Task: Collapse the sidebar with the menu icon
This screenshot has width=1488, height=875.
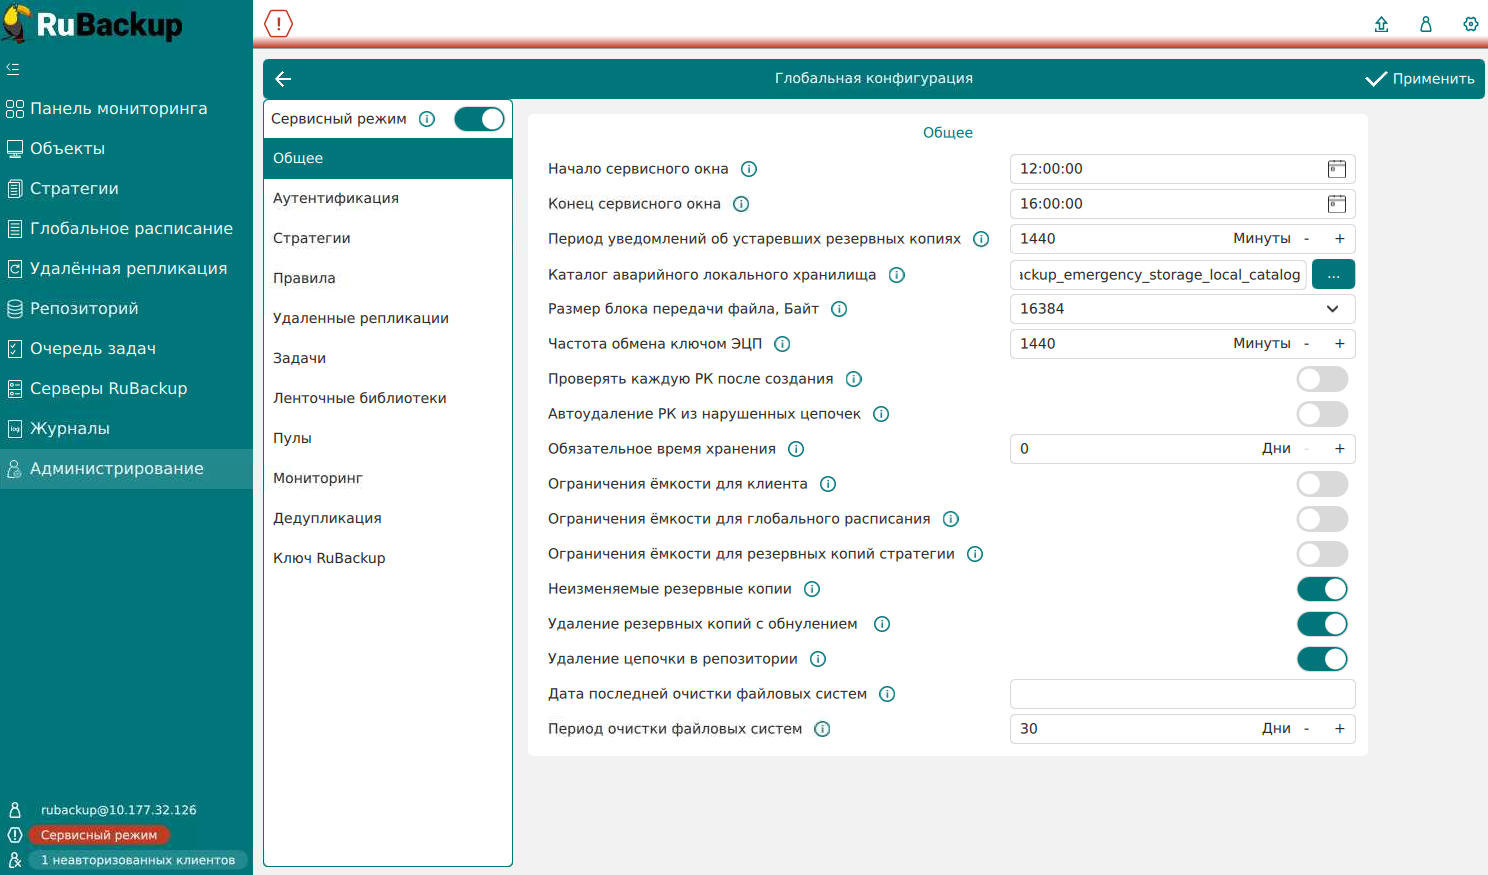Action: (13, 69)
